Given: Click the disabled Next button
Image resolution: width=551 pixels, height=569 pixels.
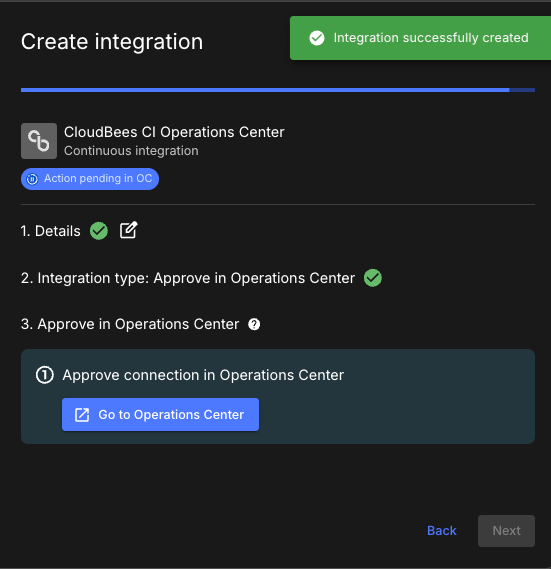Looking at the screenshot, I should [506, 531].
